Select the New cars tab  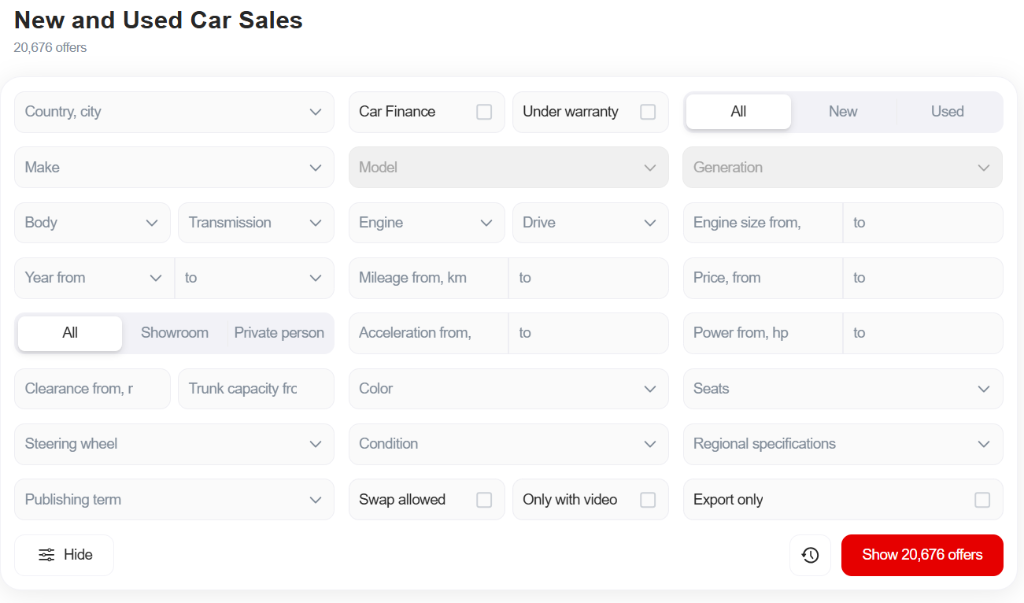843,112
